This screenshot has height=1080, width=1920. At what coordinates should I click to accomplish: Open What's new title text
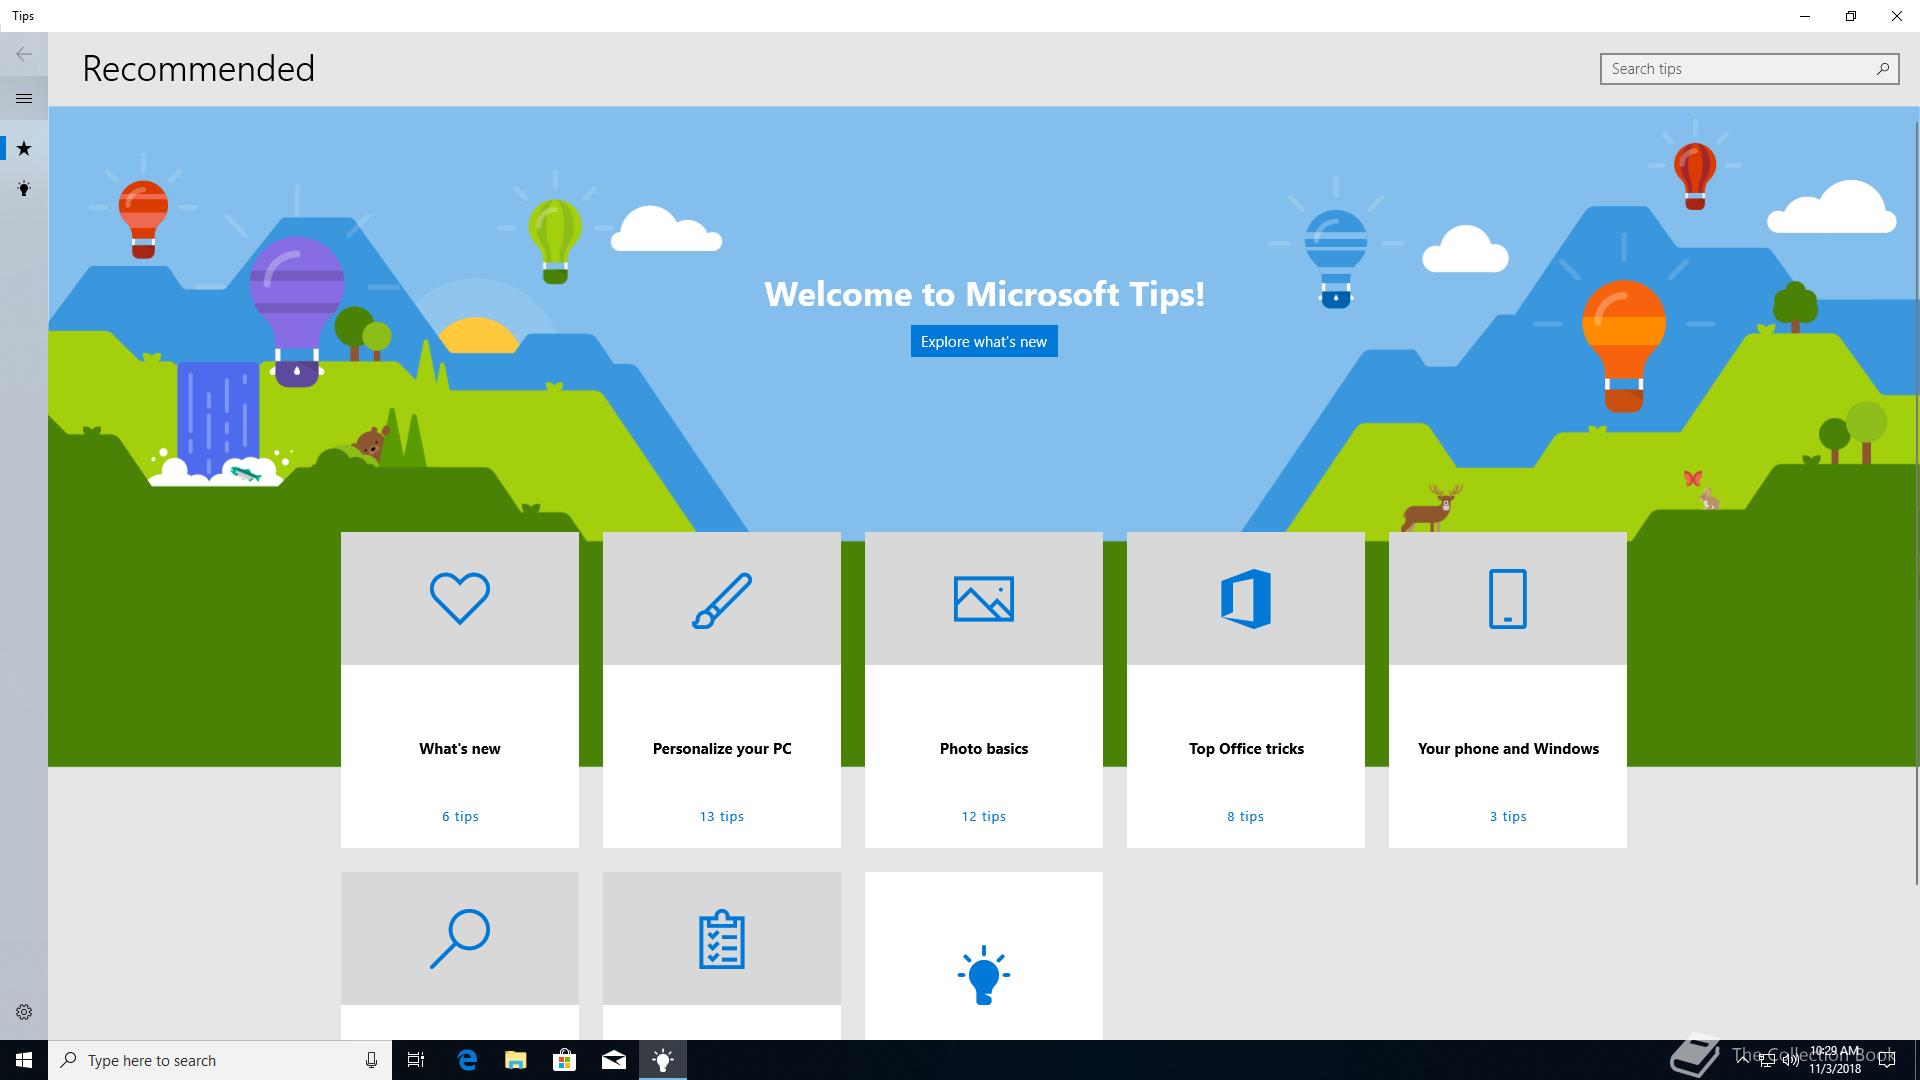[460, 749]
